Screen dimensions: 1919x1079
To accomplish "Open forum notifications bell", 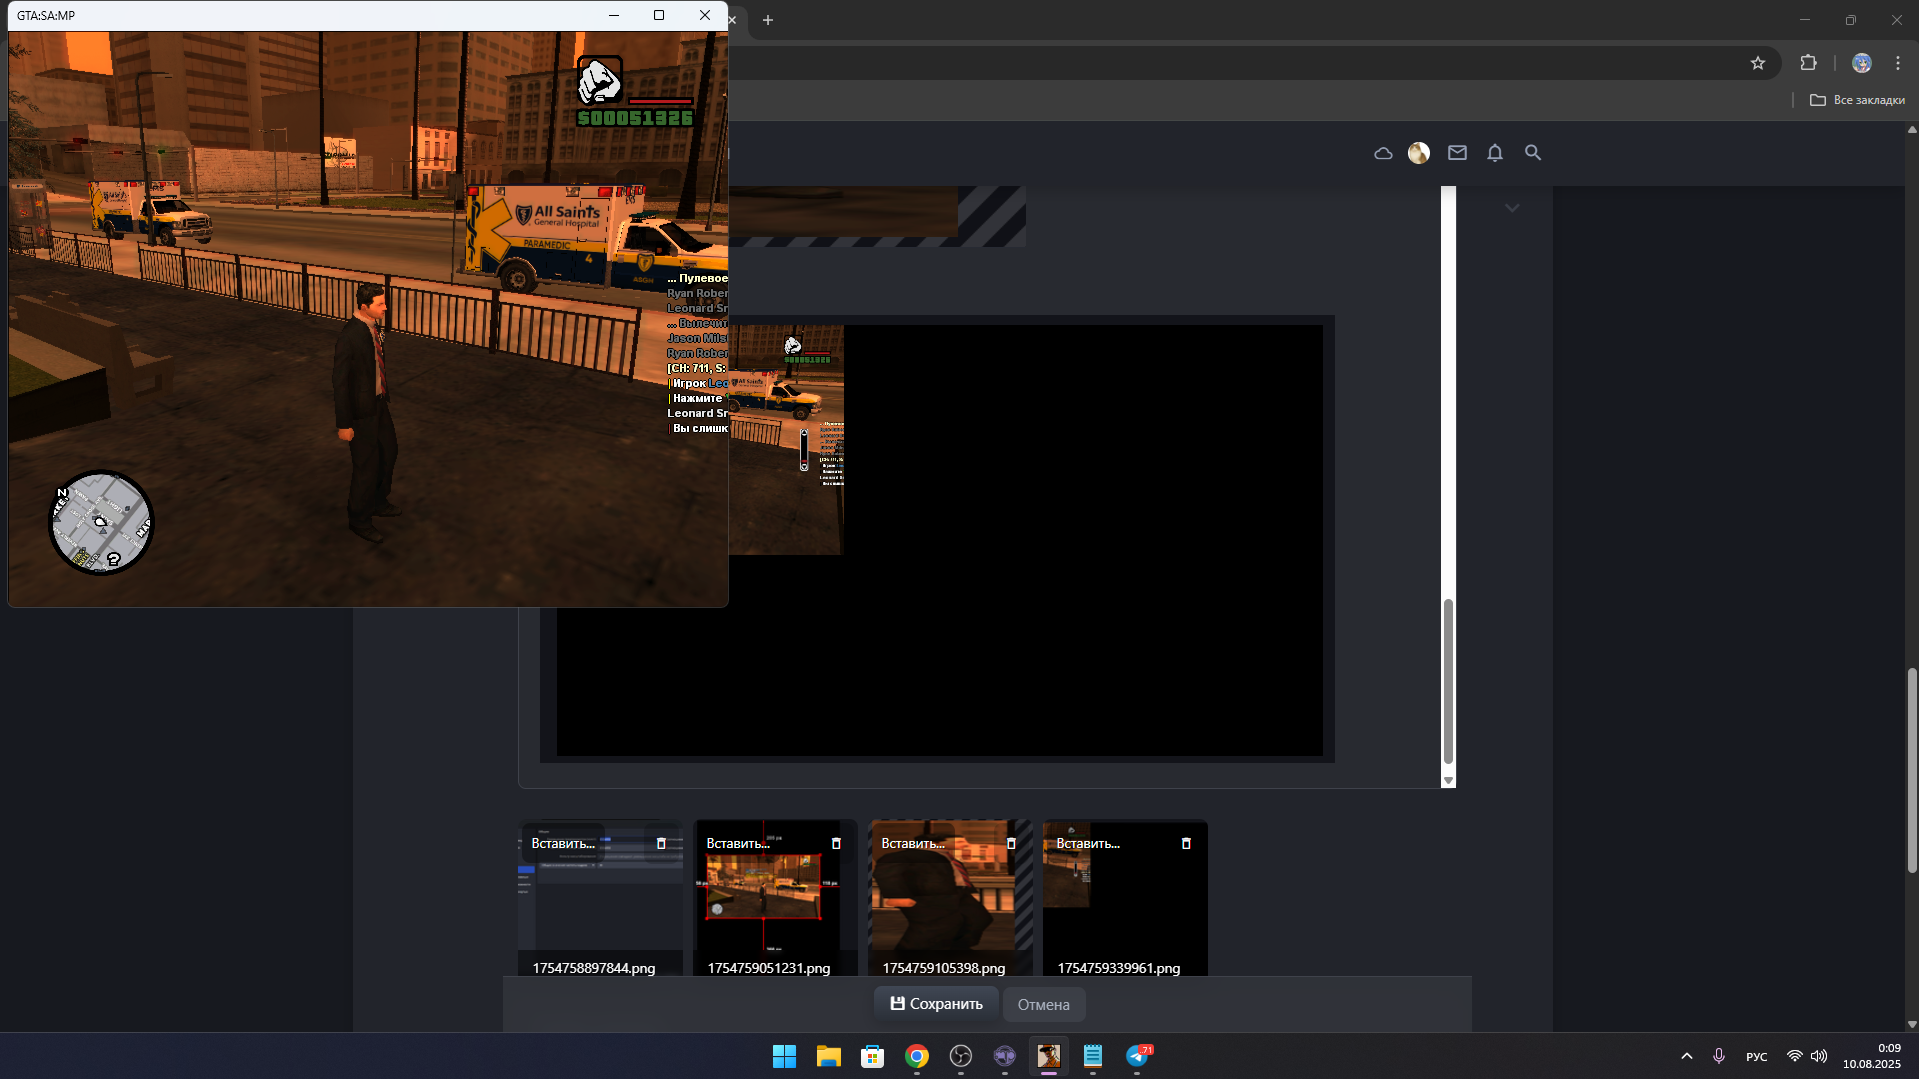I will [x=1495, y=153].
